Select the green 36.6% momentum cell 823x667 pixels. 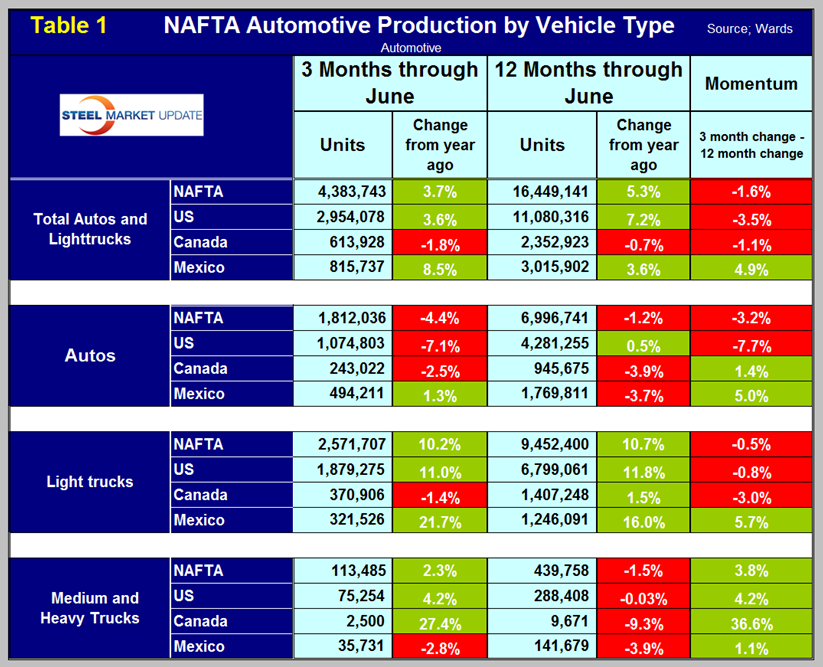pyautogui.click(x=751, y=621)
